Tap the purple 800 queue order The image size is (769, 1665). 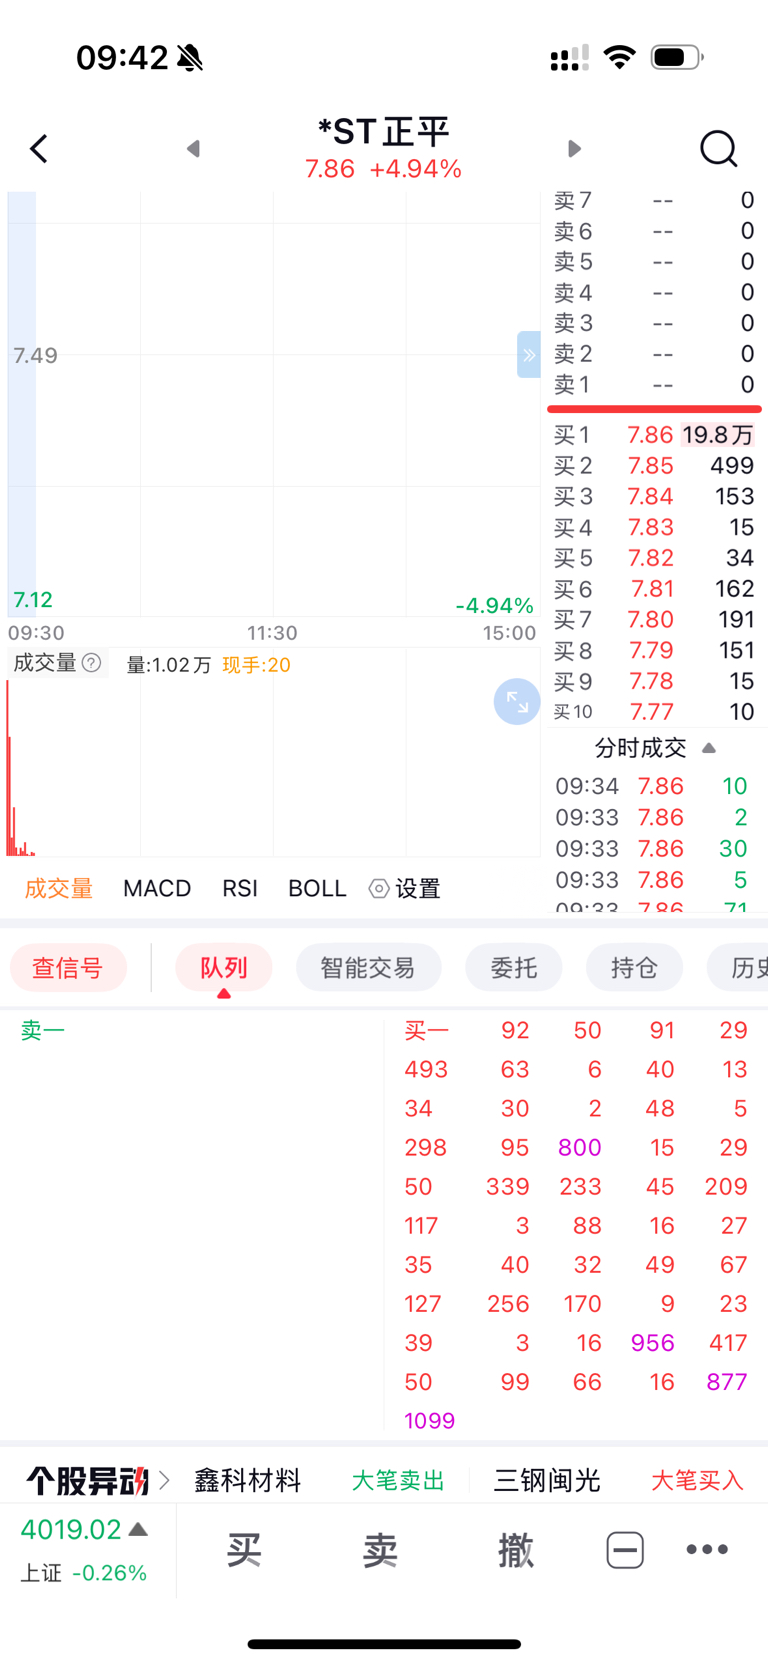580,1148
